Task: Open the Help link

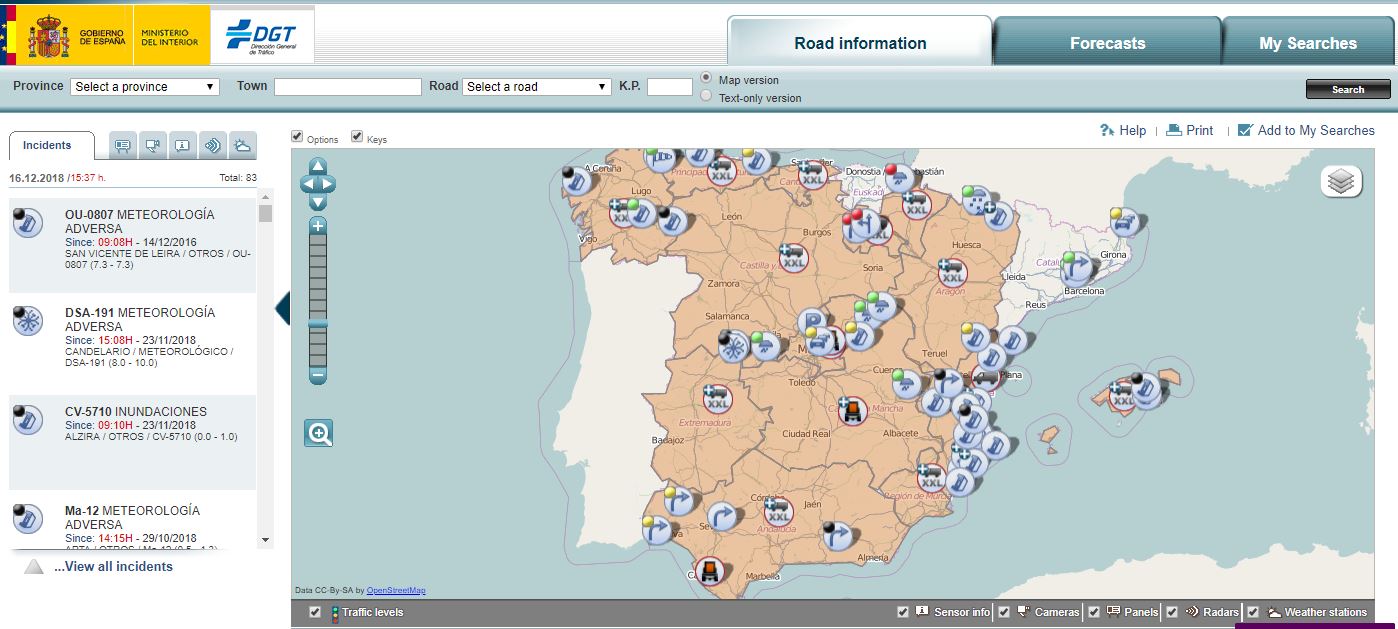Action: tap(1123, 130)
